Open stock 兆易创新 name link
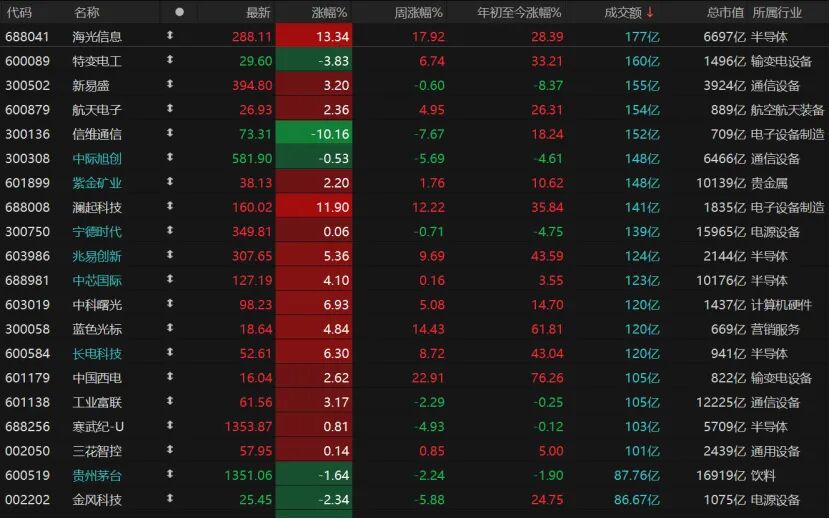 coord(97,256)
